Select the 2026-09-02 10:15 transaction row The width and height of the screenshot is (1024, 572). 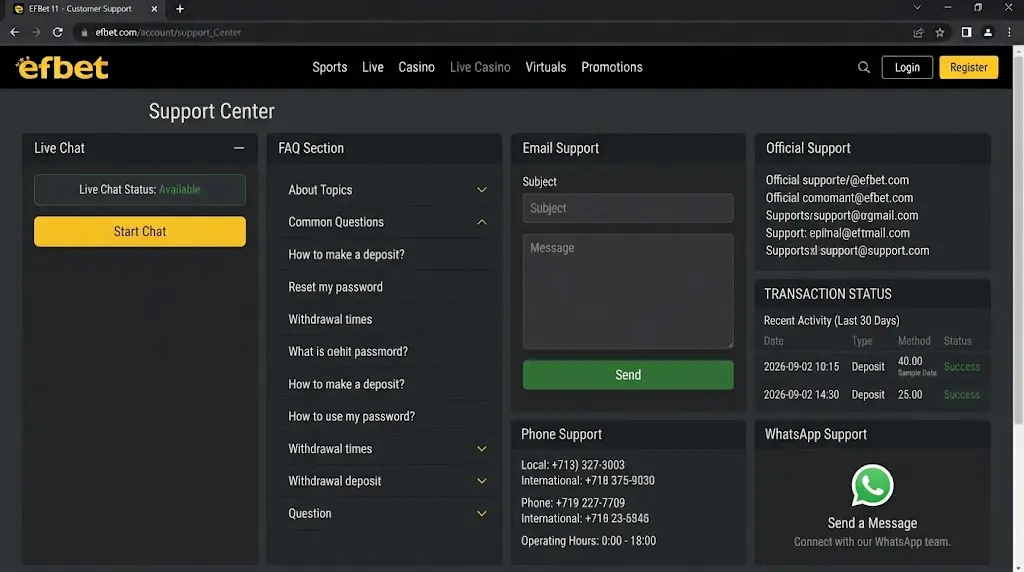tap(872, 366)
